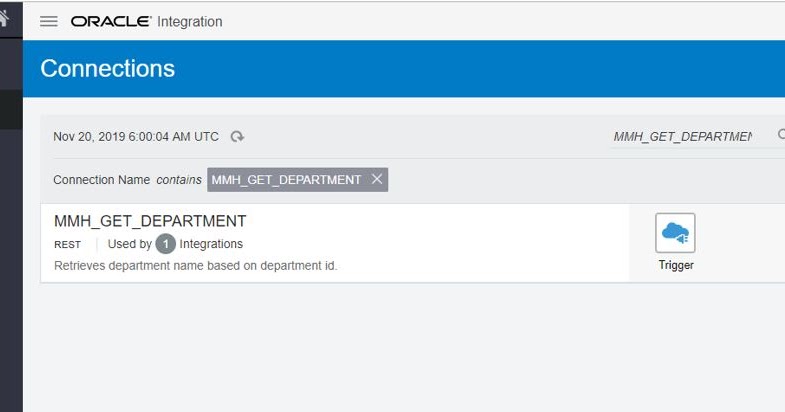
Task: Click the integrations count badge showing 1
Action: click(x=166, y=244)
